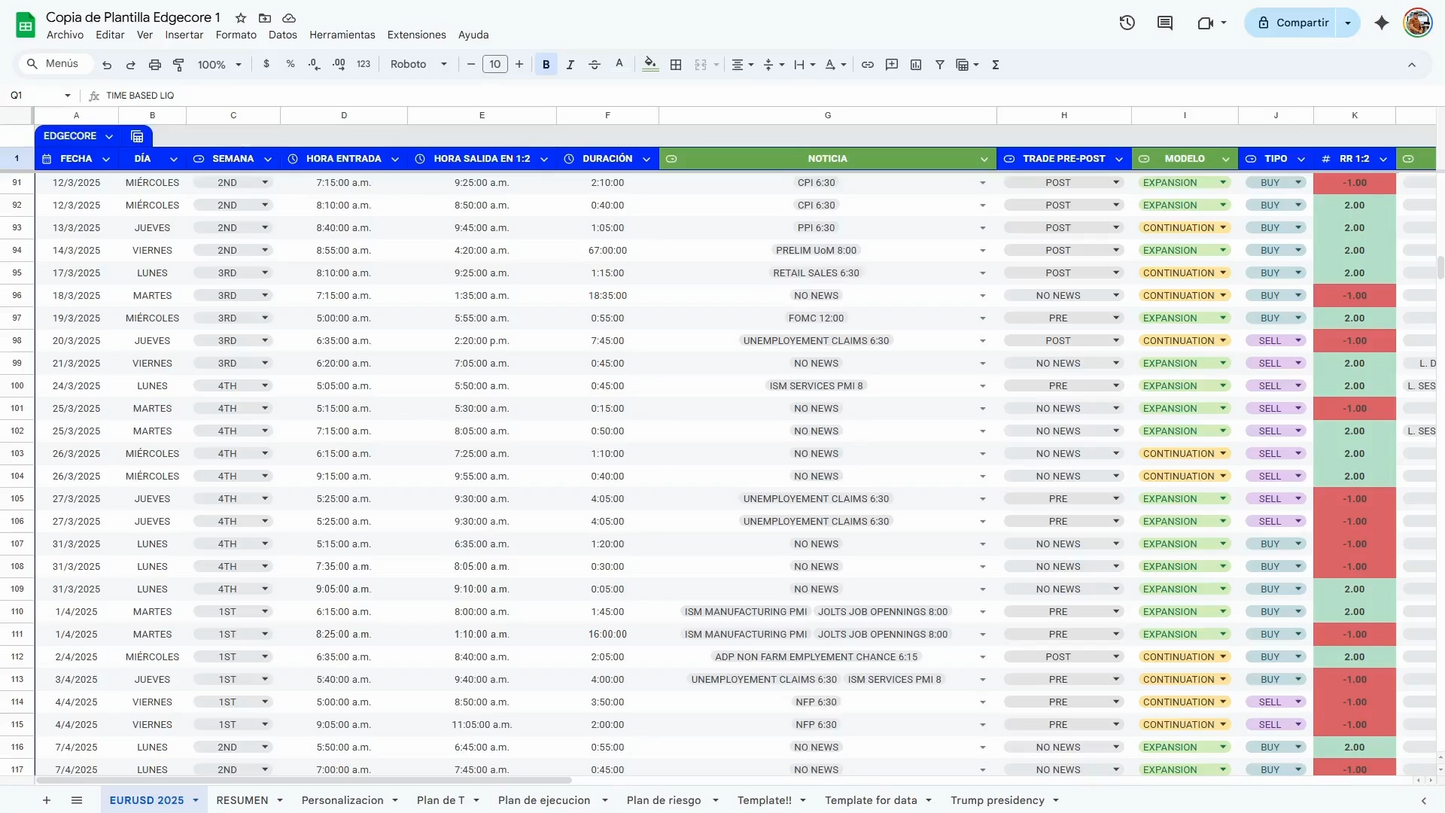Open version history clock icon
The height and width of the screenshot is (813, 1445).
click(x=1127, y=23)
